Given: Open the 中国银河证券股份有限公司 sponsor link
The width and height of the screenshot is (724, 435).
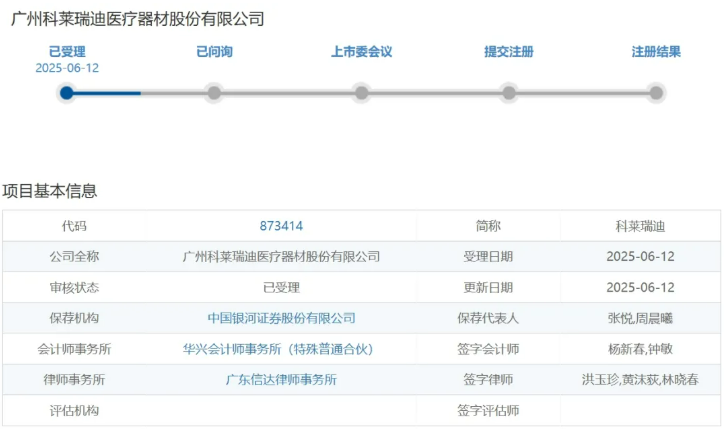Looking at the screenshot, I should point(281,318).
